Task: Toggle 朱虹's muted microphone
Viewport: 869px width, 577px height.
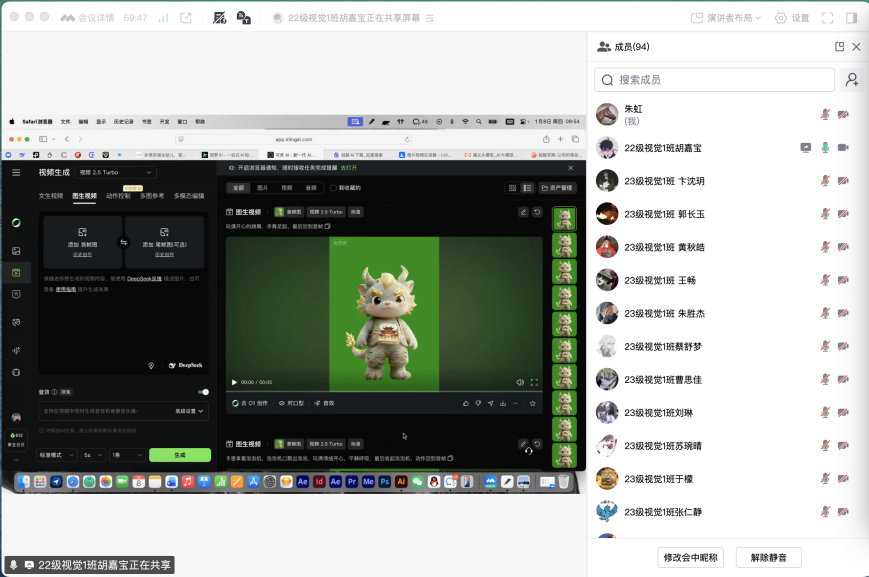Action: 825,114
